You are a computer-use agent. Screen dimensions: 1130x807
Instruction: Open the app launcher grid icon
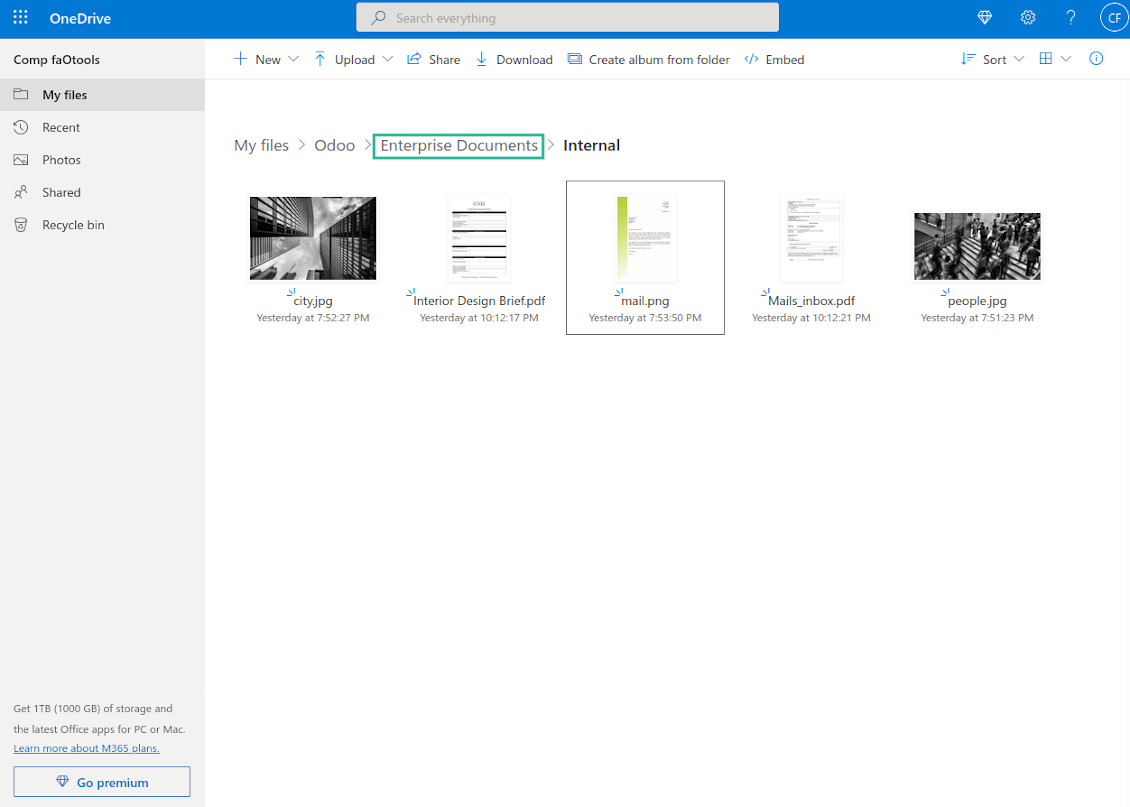(20, 17)
